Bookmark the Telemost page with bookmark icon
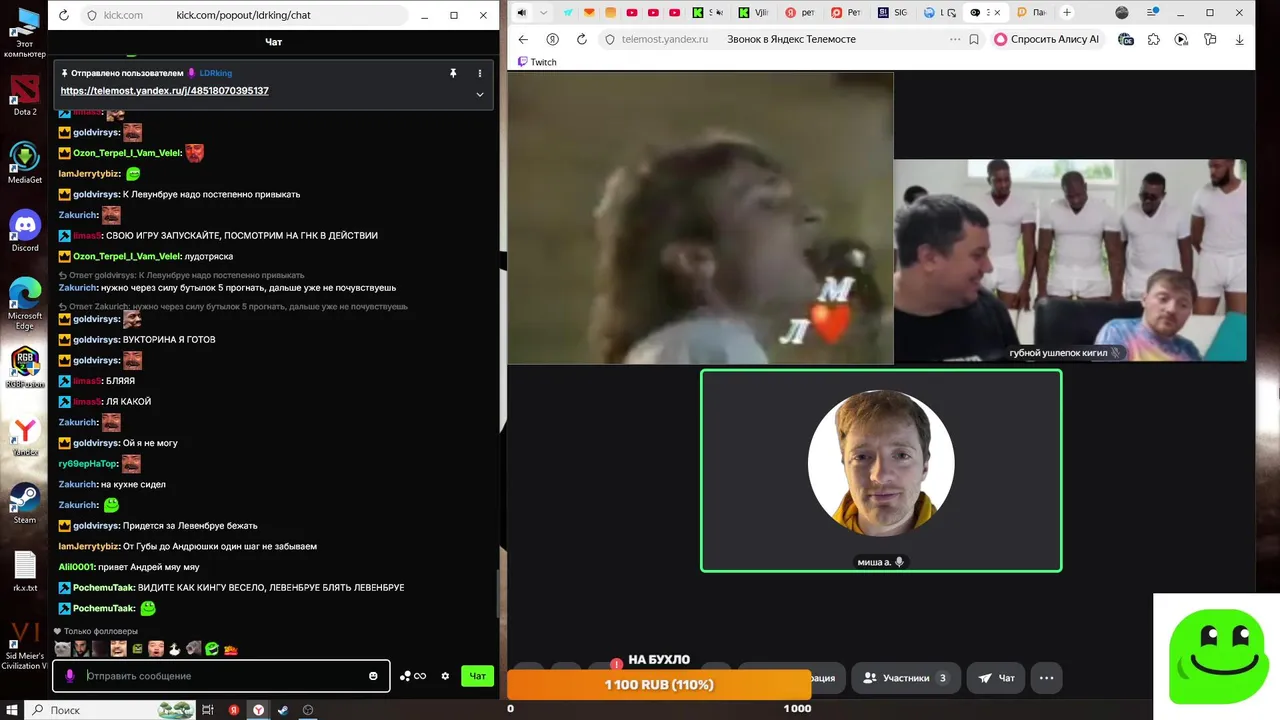The image size is (1280, 720). [x=974, y=39]
